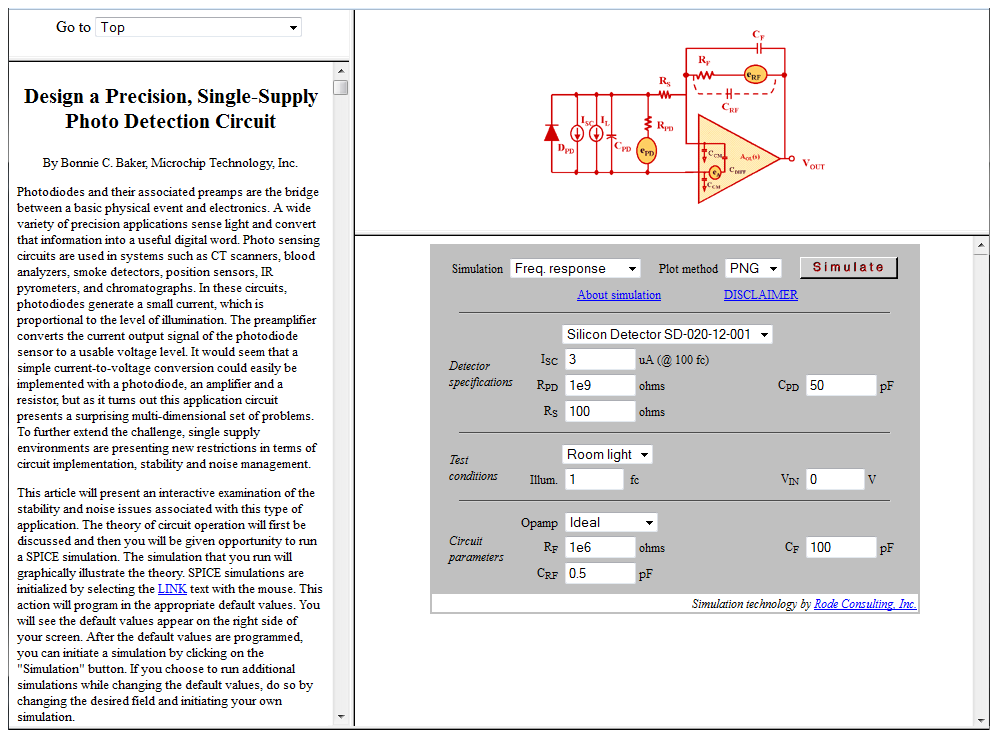Click the C_F capacitance field showing 100
The height and width of the screenshot is (738, 998).
point(840,547)
